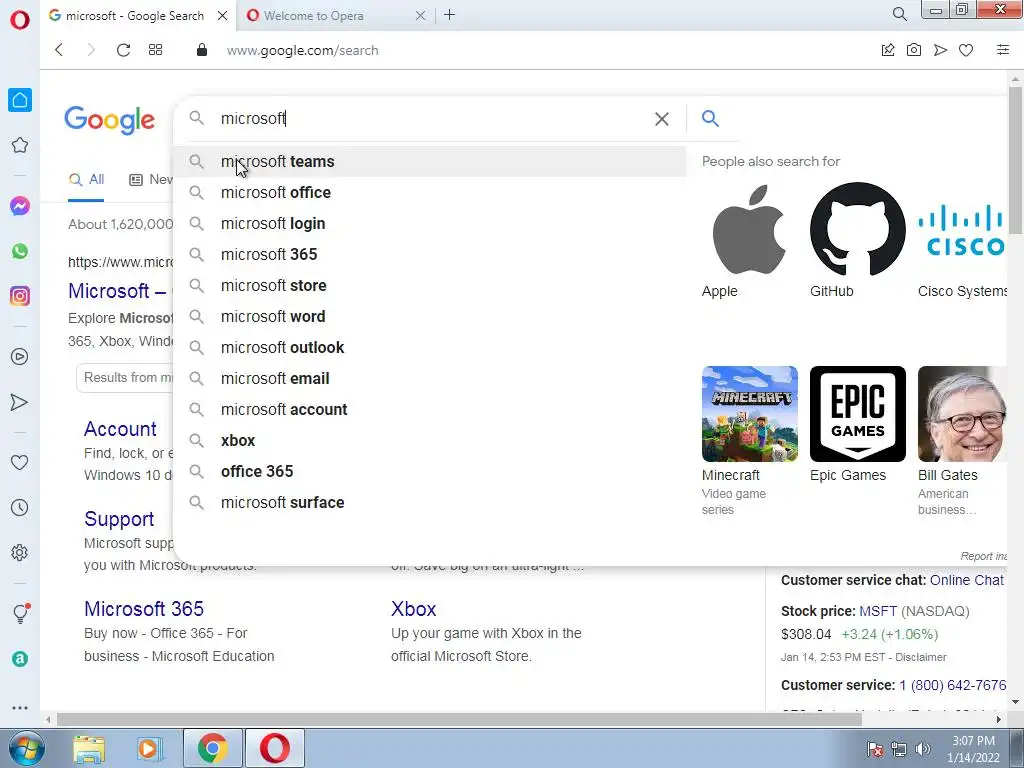Open the Easy Setup sliders icon
This screenshot has height=768, width=1024.
(1002, 50)
